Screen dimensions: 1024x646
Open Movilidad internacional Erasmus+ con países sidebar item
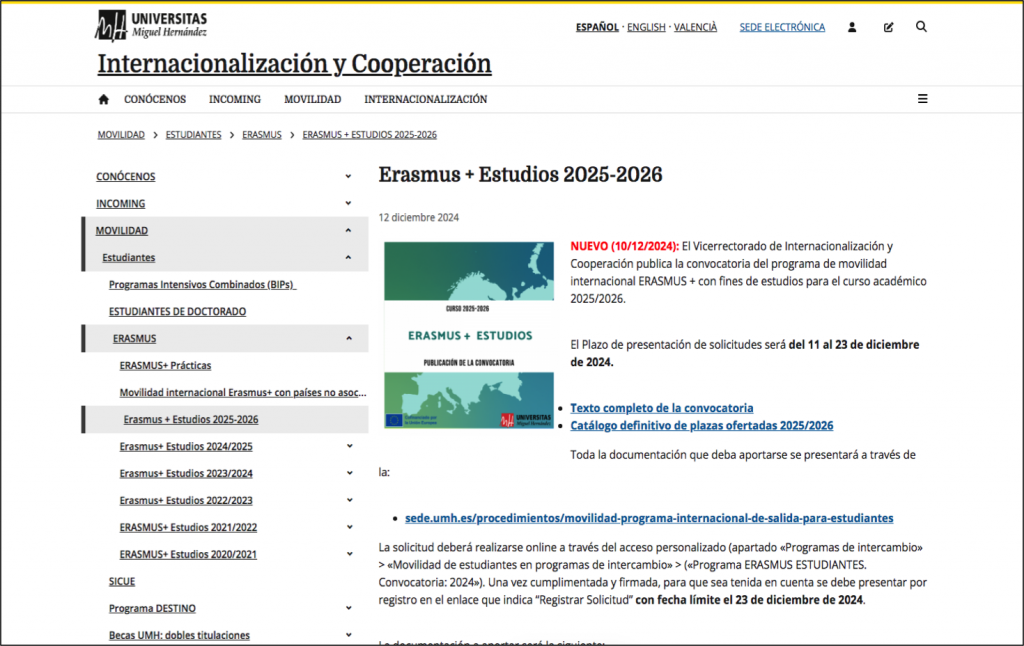click(243, 393)
